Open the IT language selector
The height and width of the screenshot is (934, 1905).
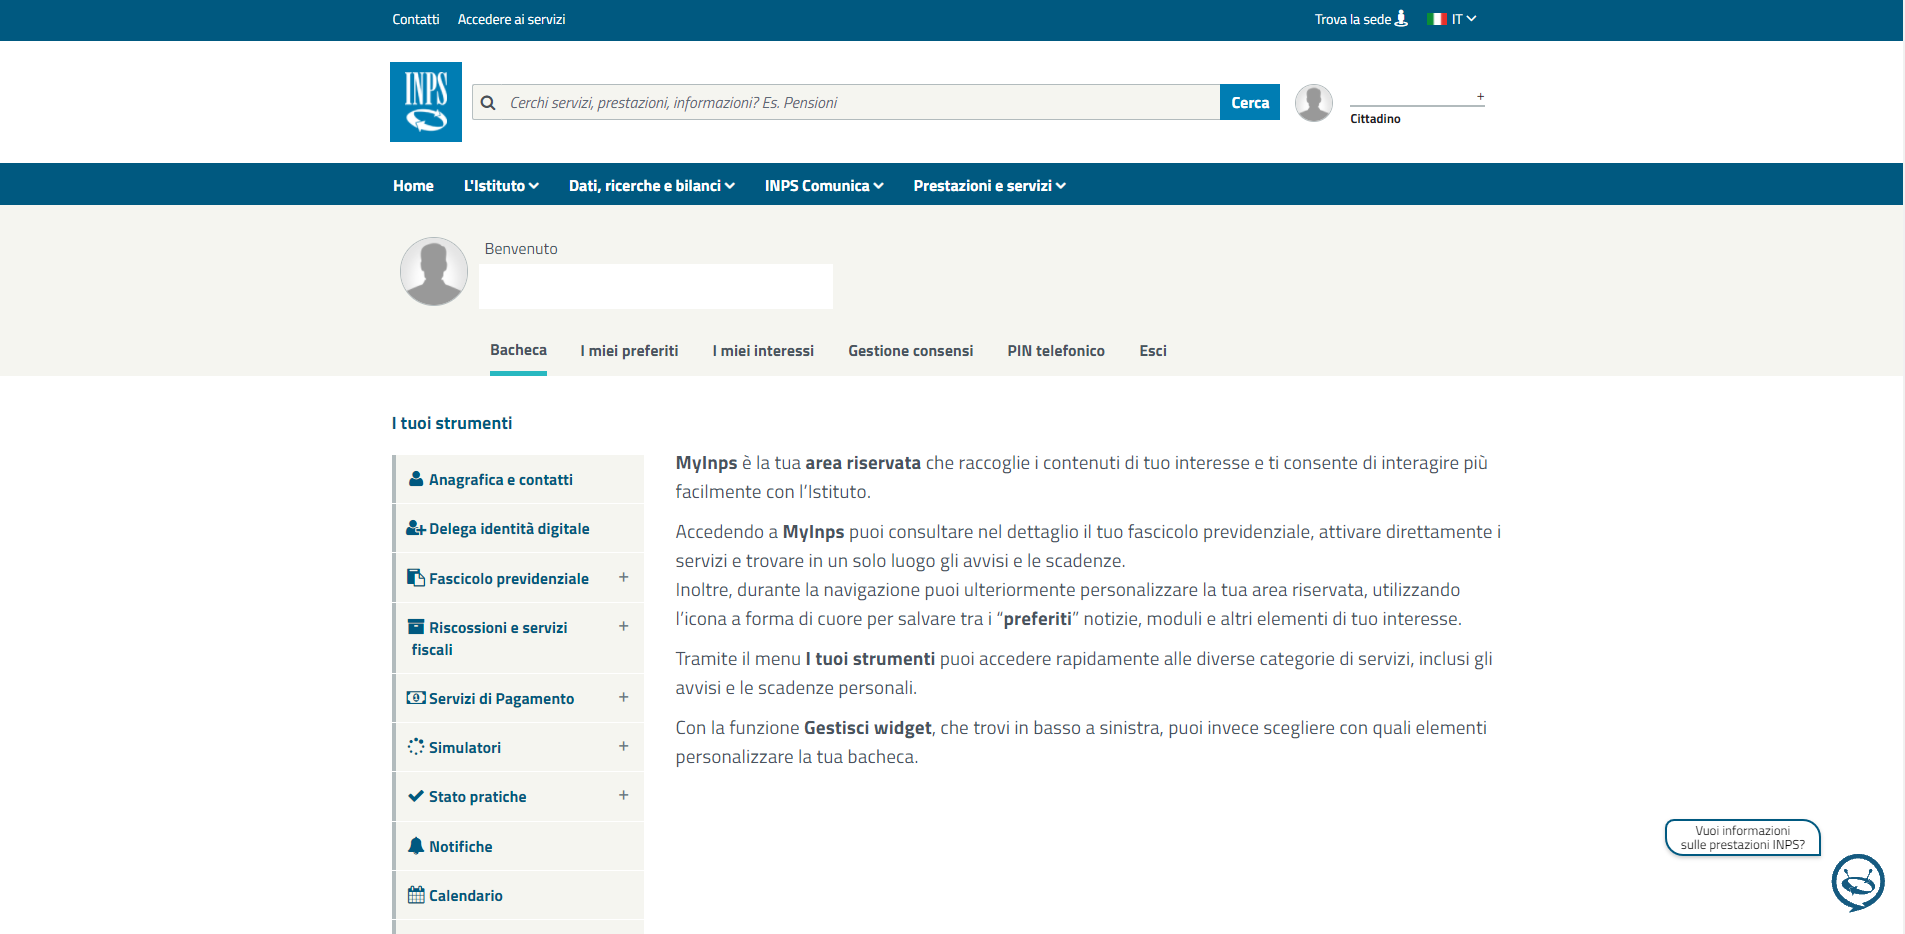click(x=1464, y=19)
